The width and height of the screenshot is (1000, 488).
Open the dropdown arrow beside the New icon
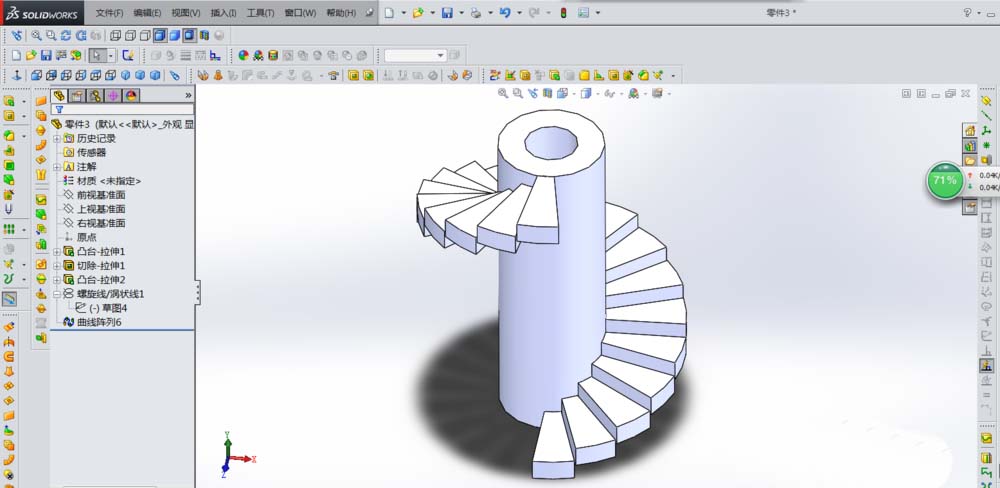point(404,13)
